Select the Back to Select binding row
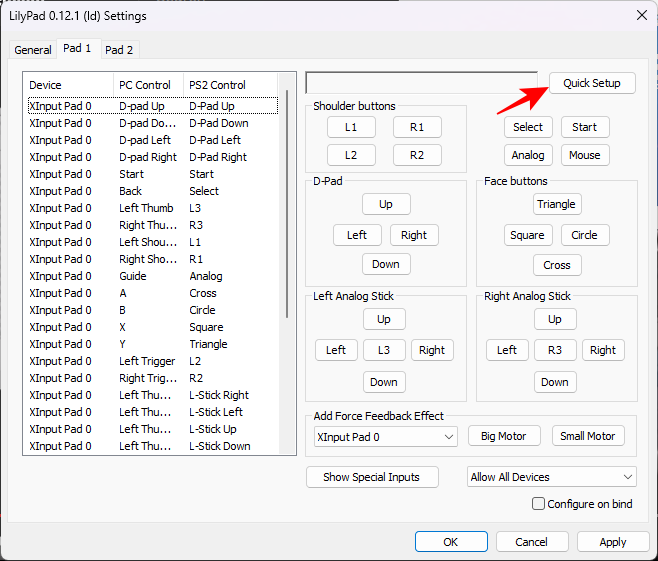This screenshot has width=658, height=561. coord(153,191)
